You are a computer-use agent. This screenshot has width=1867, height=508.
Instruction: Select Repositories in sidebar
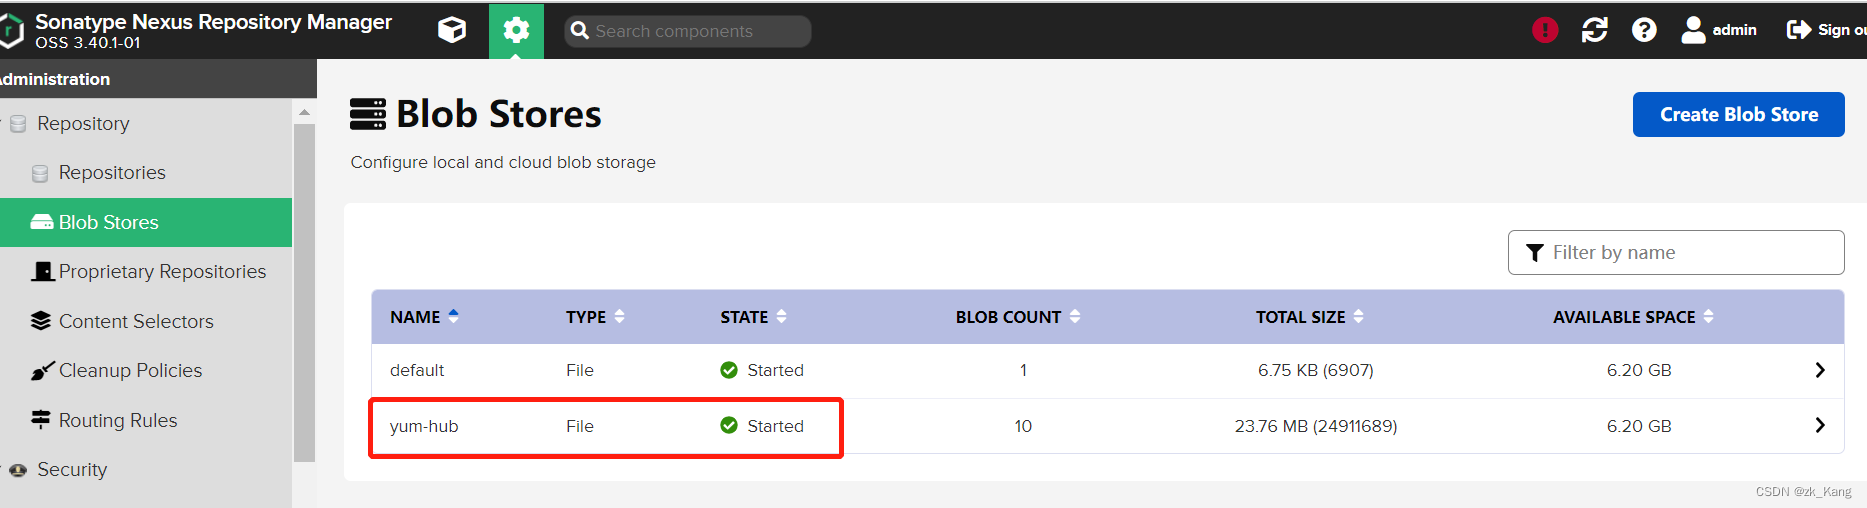coord(112,173)
